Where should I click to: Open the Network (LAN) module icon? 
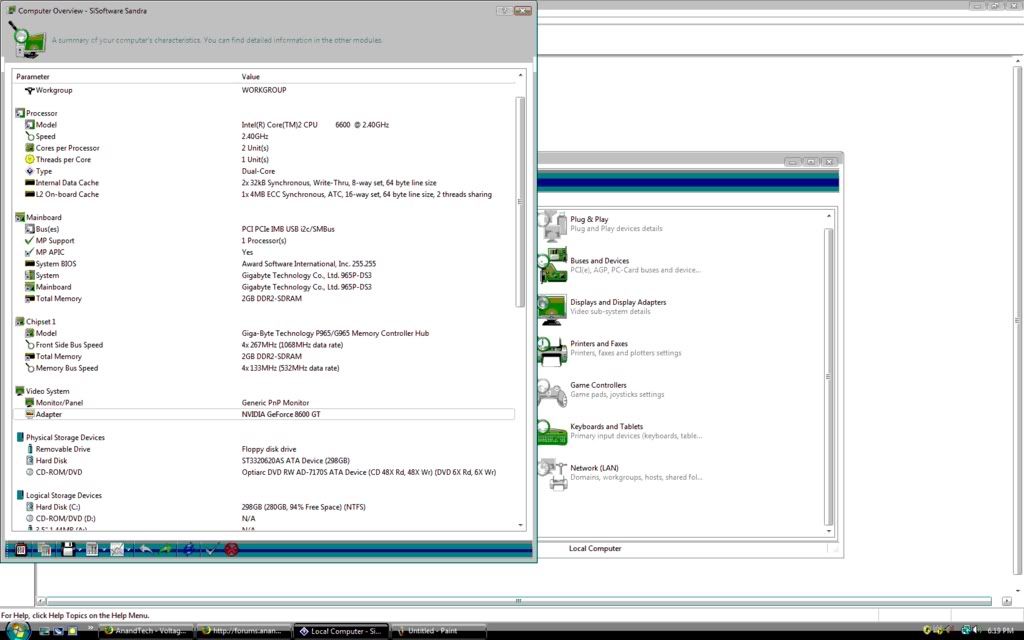552,473
